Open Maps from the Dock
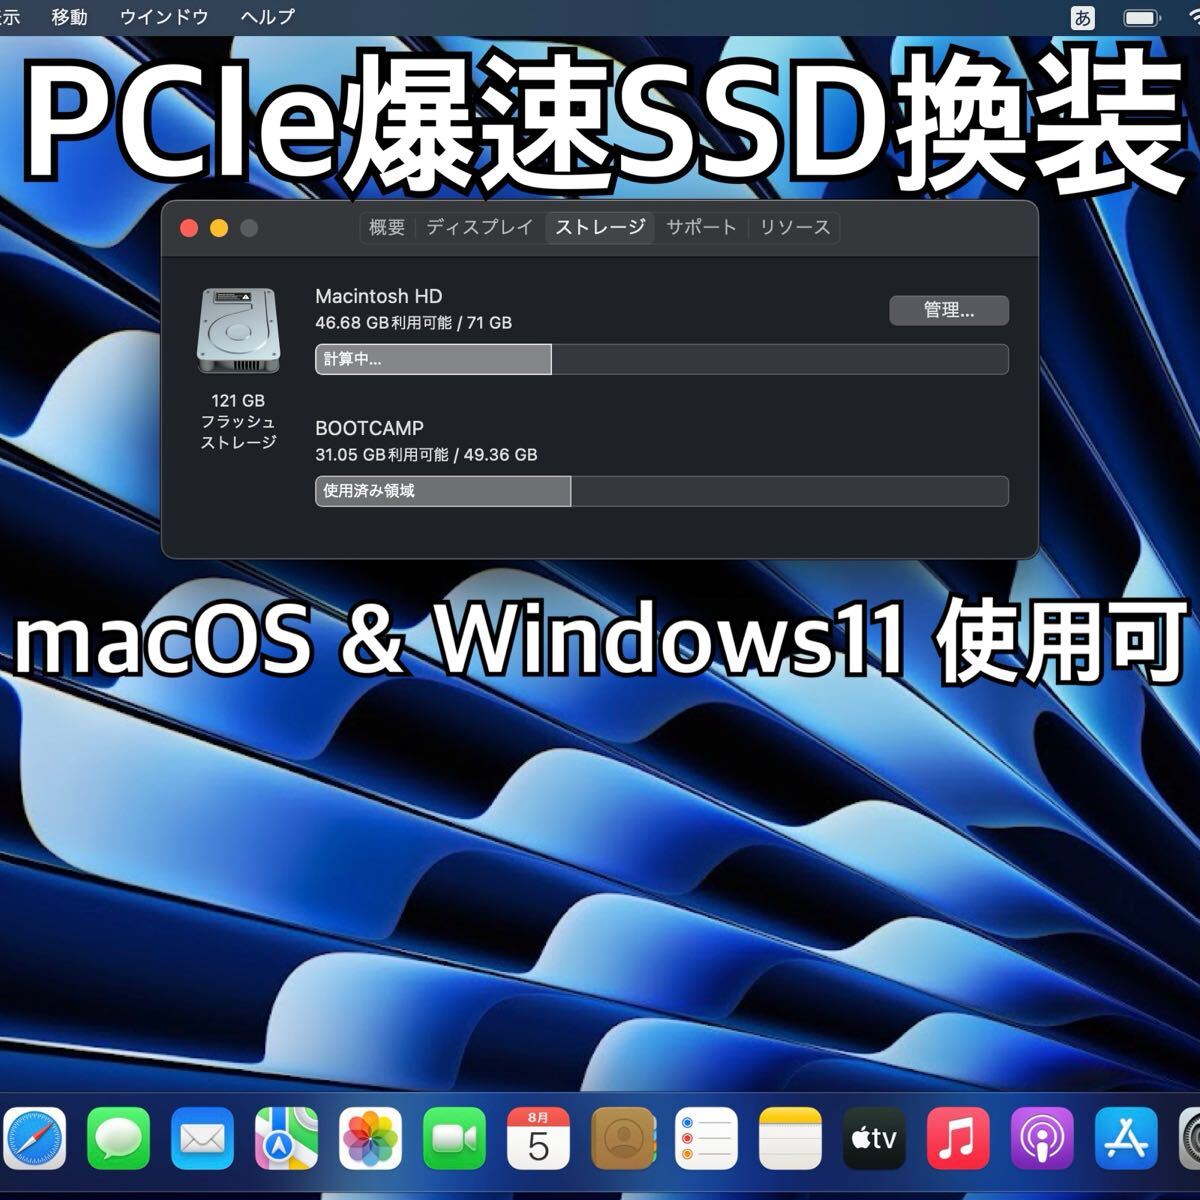The image size is (1200, 1200). (x=286, y=1139)
